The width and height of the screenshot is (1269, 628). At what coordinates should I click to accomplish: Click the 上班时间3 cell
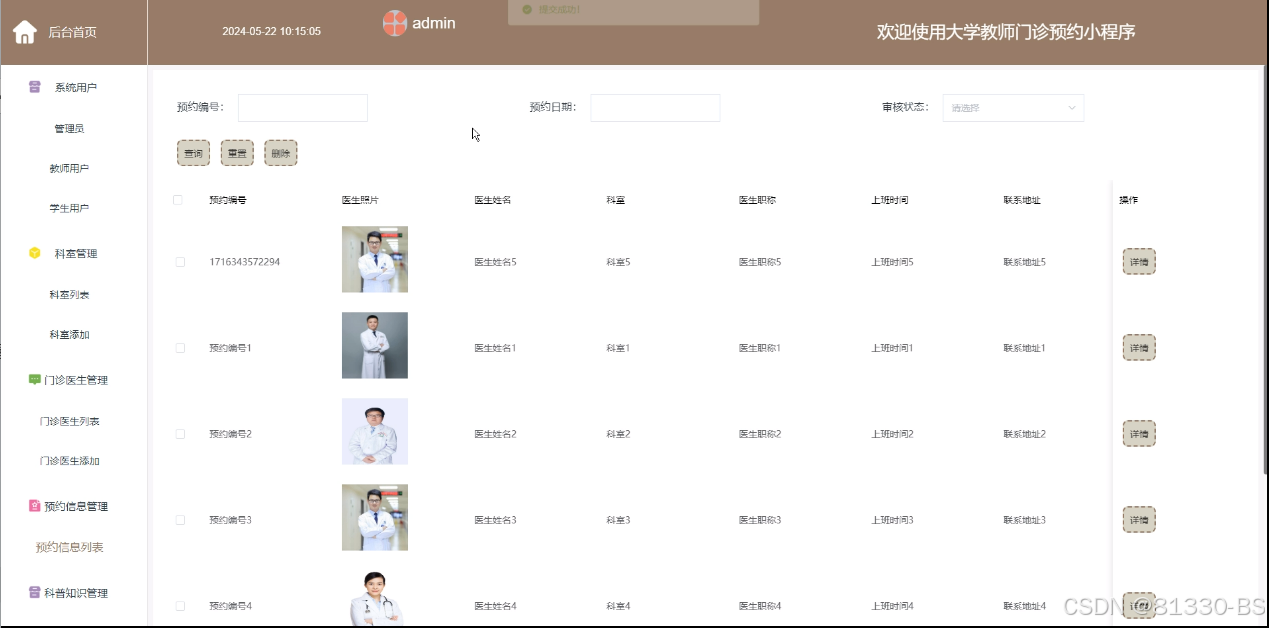click(892, 520)
